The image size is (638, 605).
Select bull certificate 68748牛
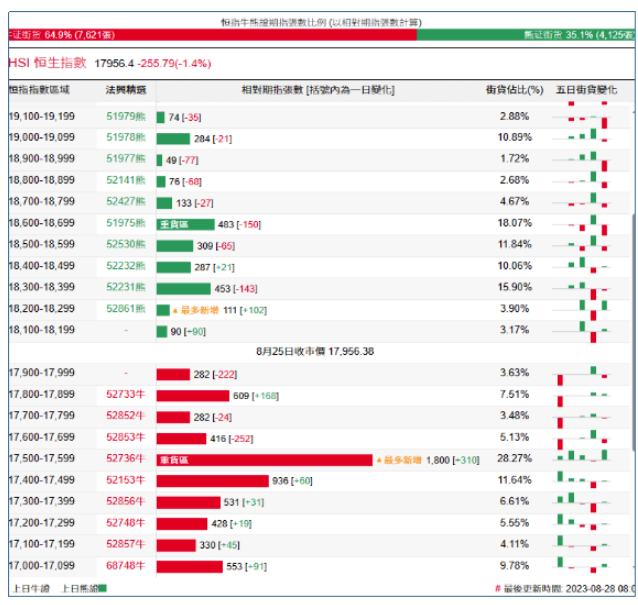pyautogui.click(x=125, y=566)
